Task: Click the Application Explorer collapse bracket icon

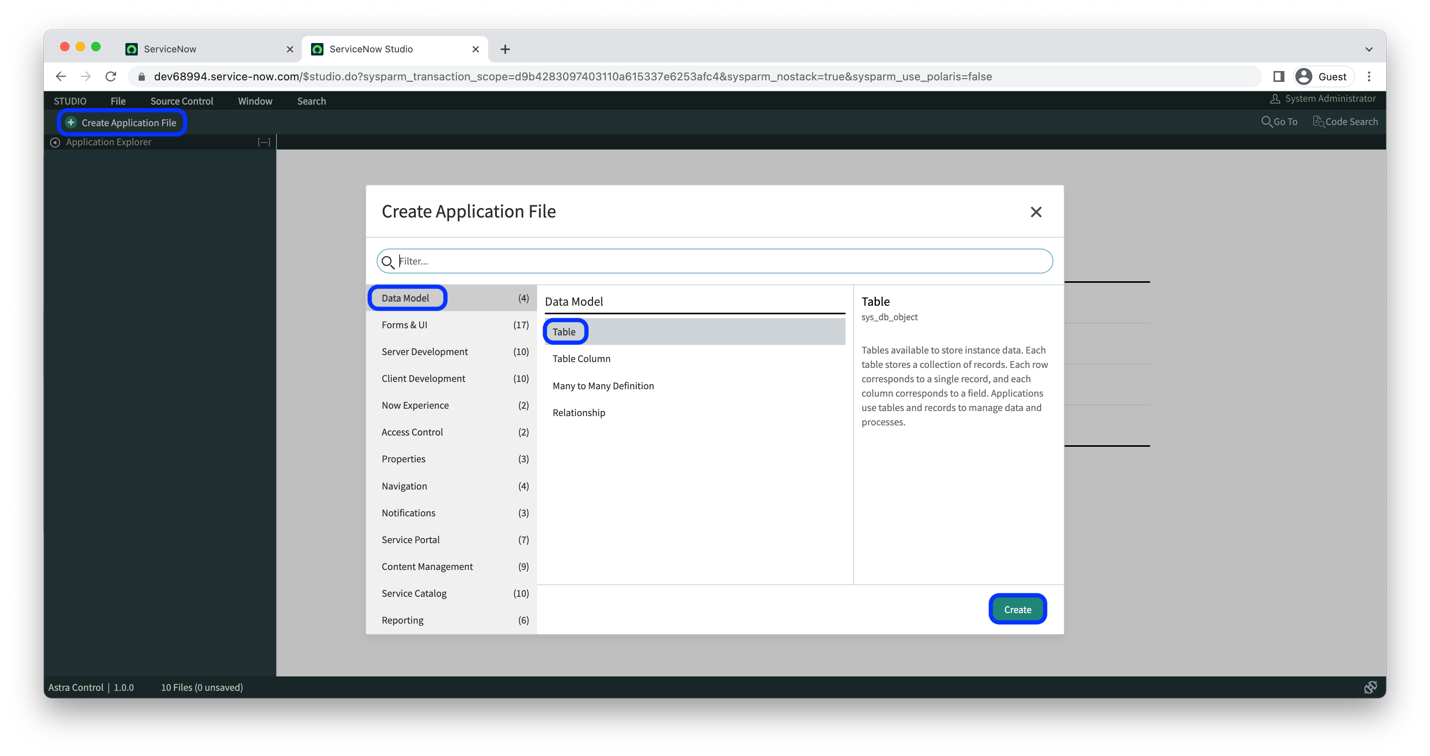Action: [264, 143]
